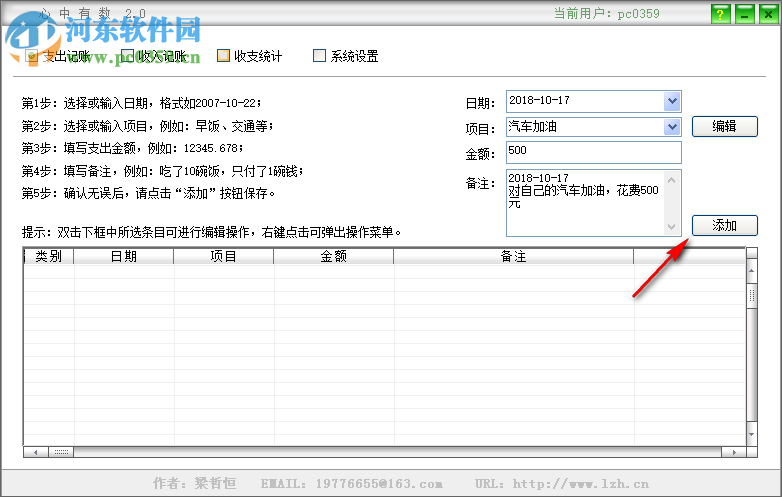Expand the 日期 date dropdown arrow
This screenshot has height=497, width=782.
672,101
